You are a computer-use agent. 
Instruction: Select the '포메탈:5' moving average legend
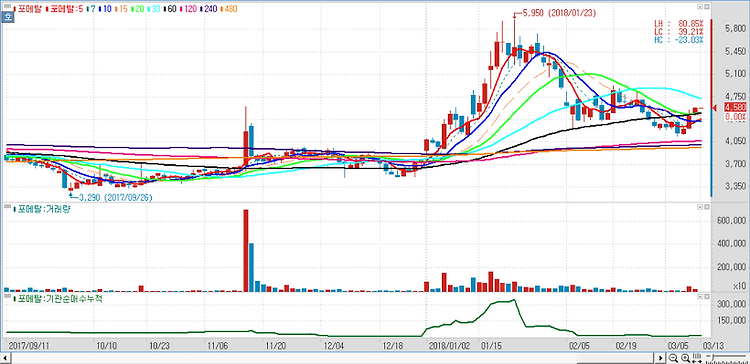coord(65,9)
